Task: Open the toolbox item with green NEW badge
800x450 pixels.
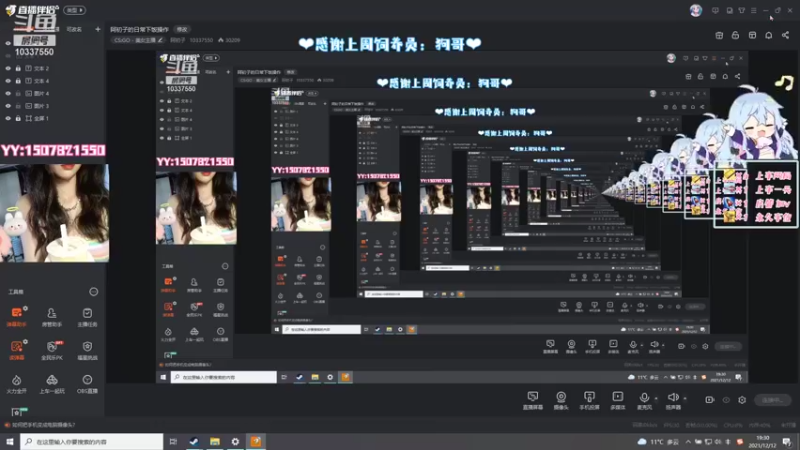Action: [x=18, y=411]
